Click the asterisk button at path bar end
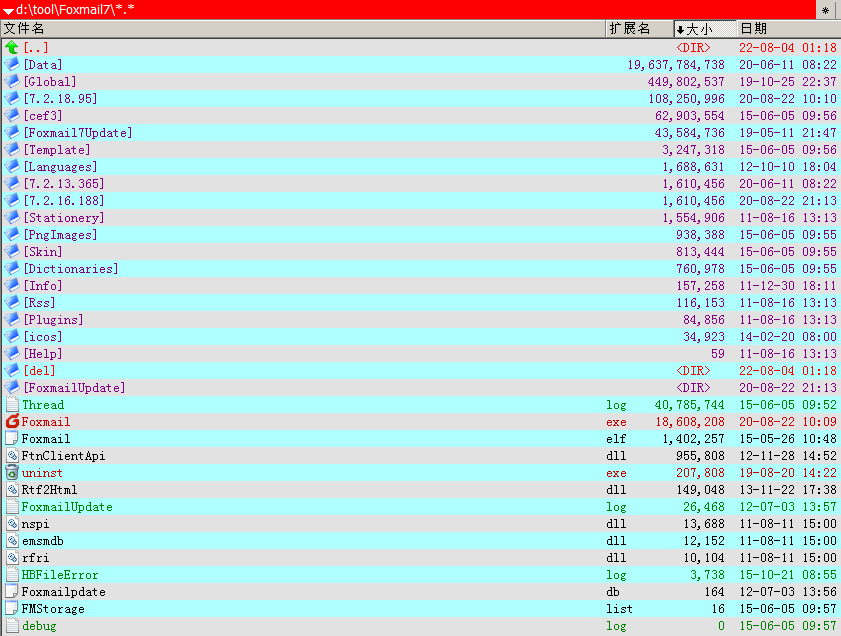The image size is (841, 636). pos(825,10)
